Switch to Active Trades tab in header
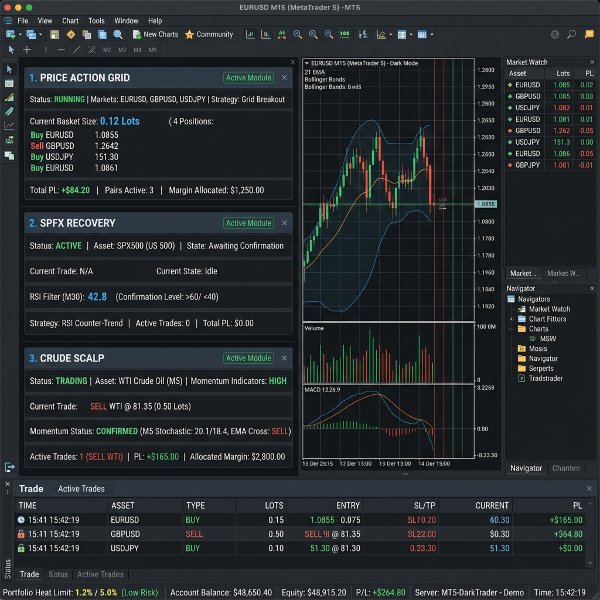 [x=81, y=489]
